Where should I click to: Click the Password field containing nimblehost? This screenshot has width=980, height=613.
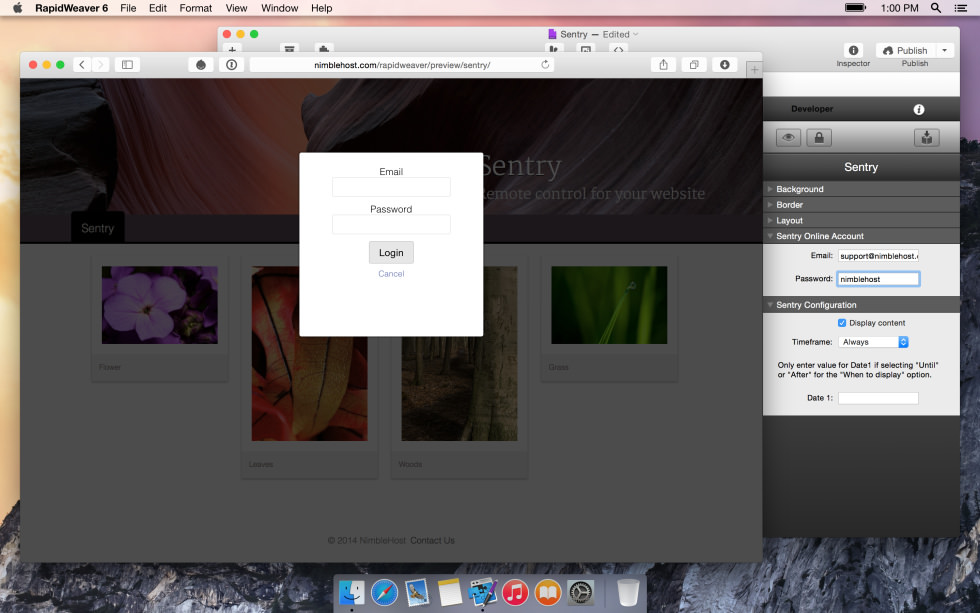878,279
